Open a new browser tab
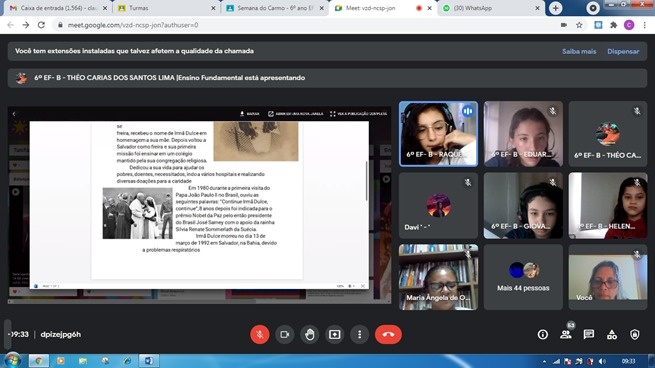Image resolution: width=655 pixels, height=368 pixels. point(555,8)
